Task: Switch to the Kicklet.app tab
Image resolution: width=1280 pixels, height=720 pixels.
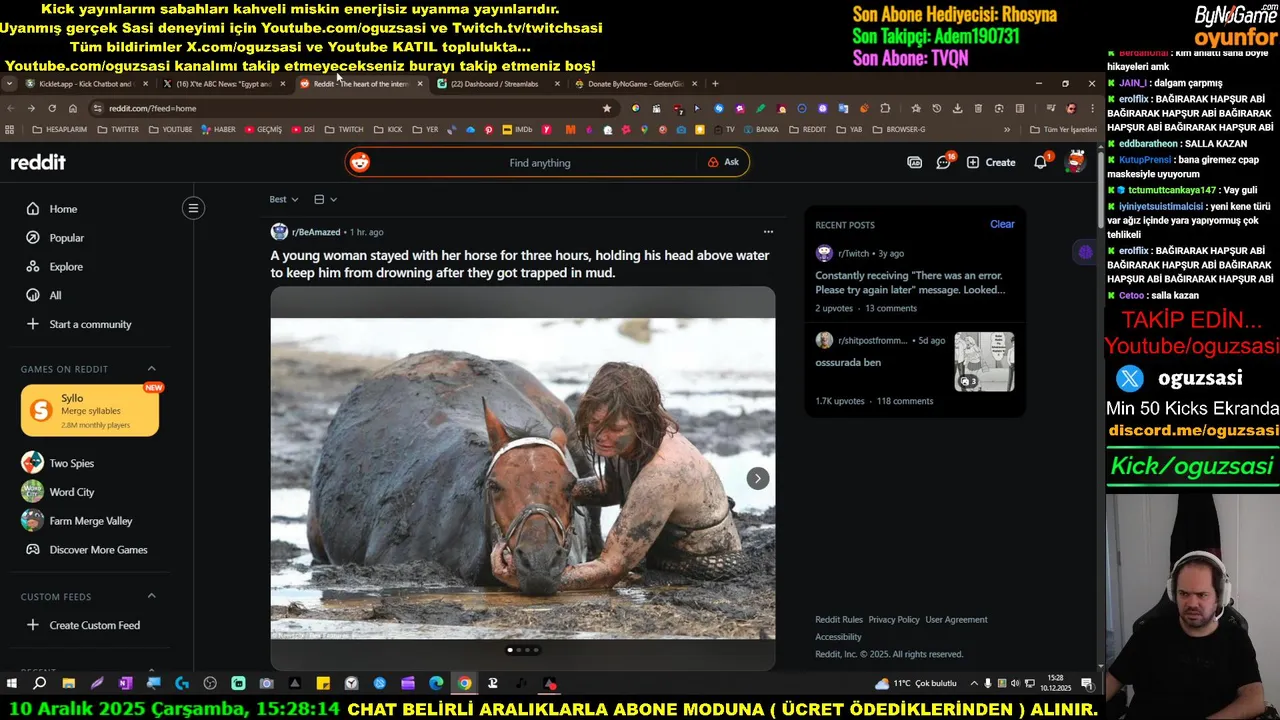Action: tap(87, 84)
